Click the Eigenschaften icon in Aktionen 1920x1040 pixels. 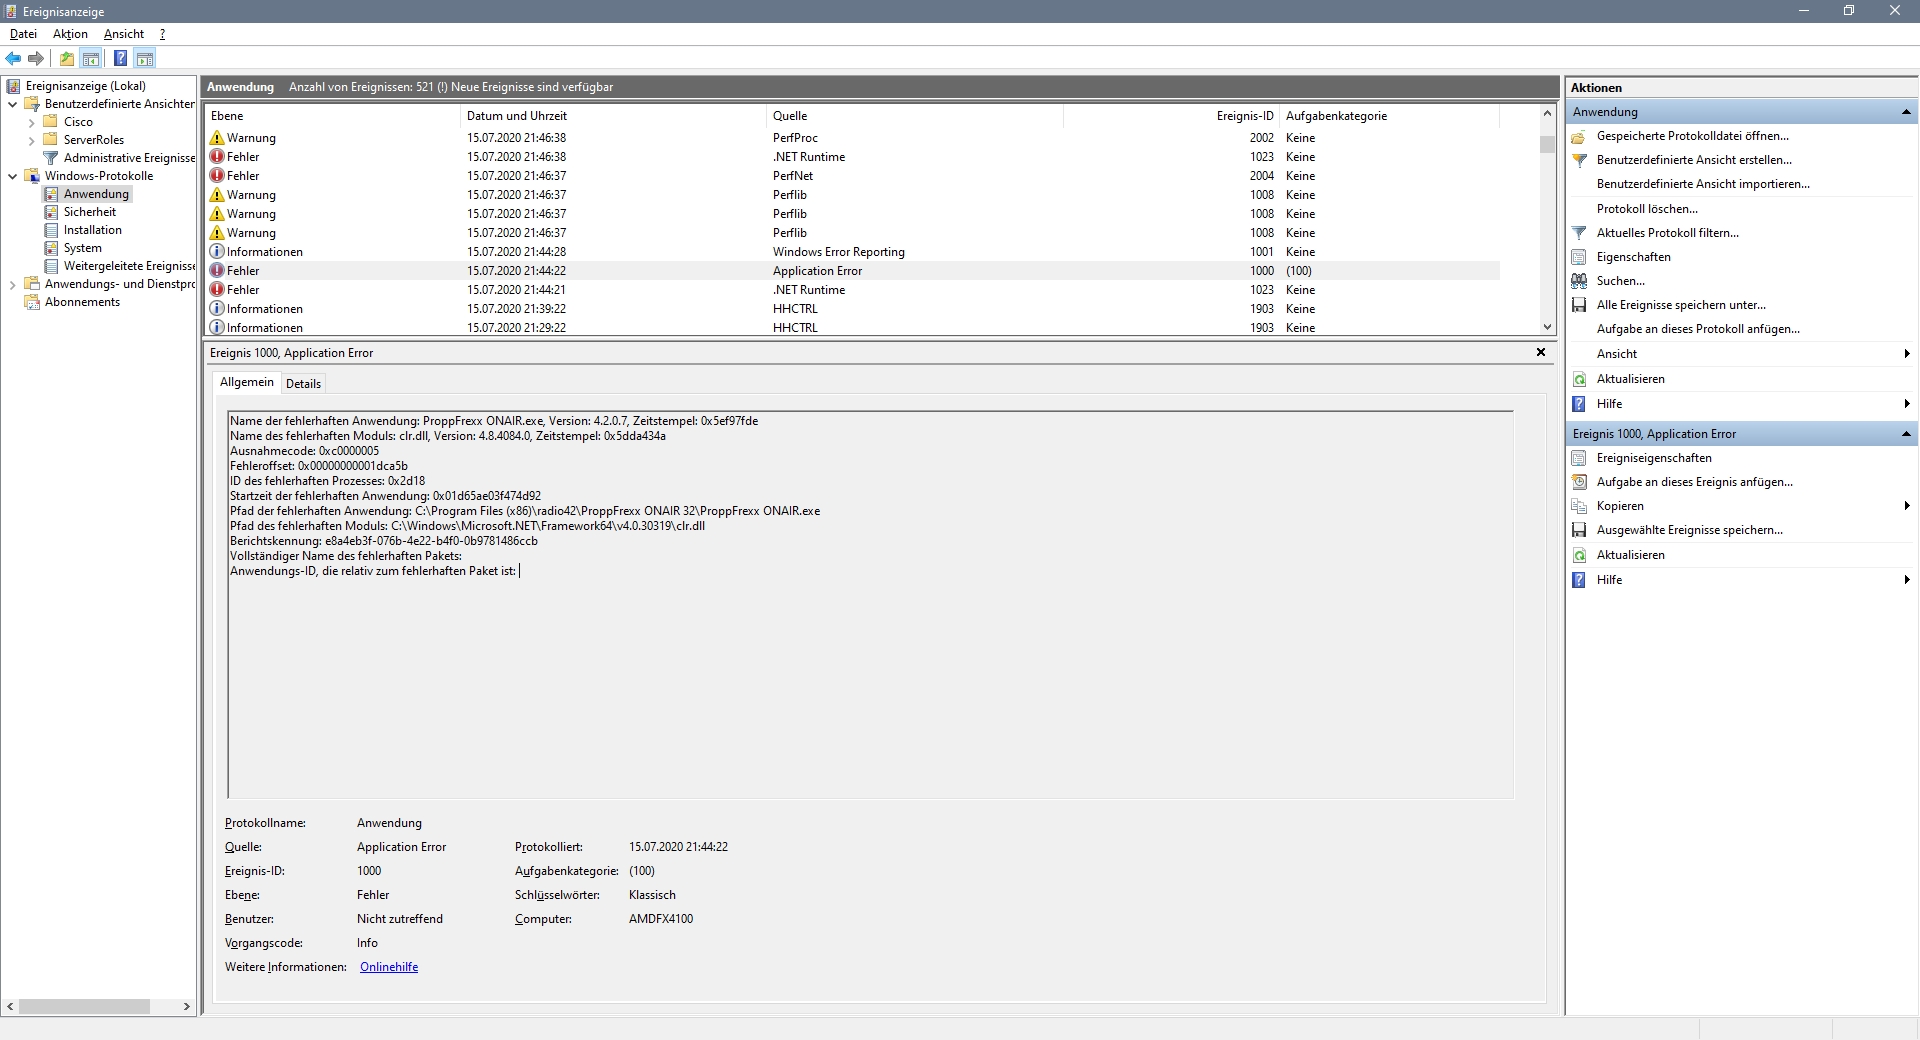[1579, 257]
